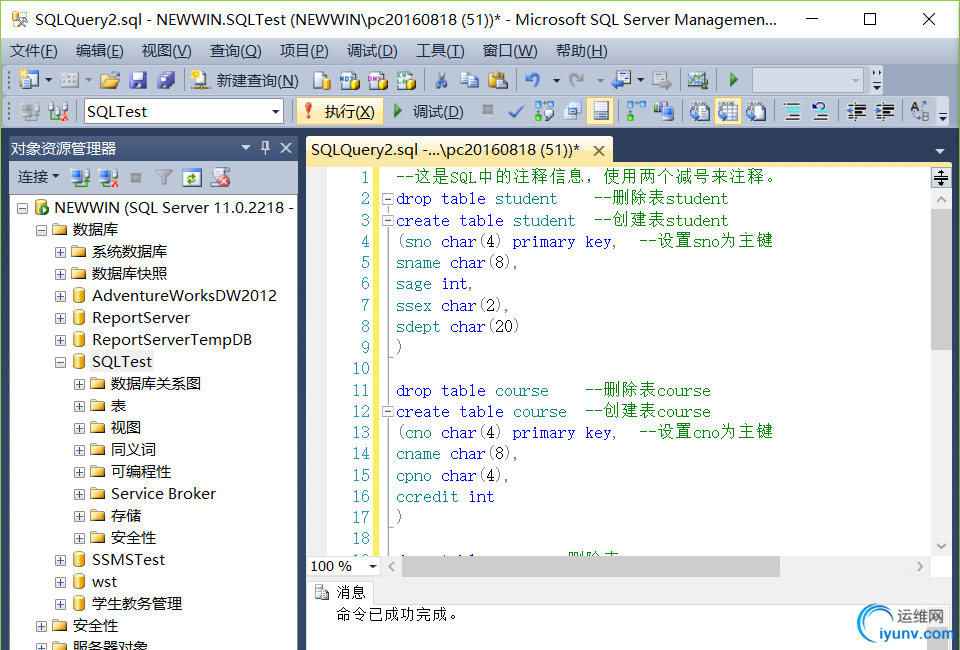
Task: Open file with the folder icon
Action: point(110,80)
